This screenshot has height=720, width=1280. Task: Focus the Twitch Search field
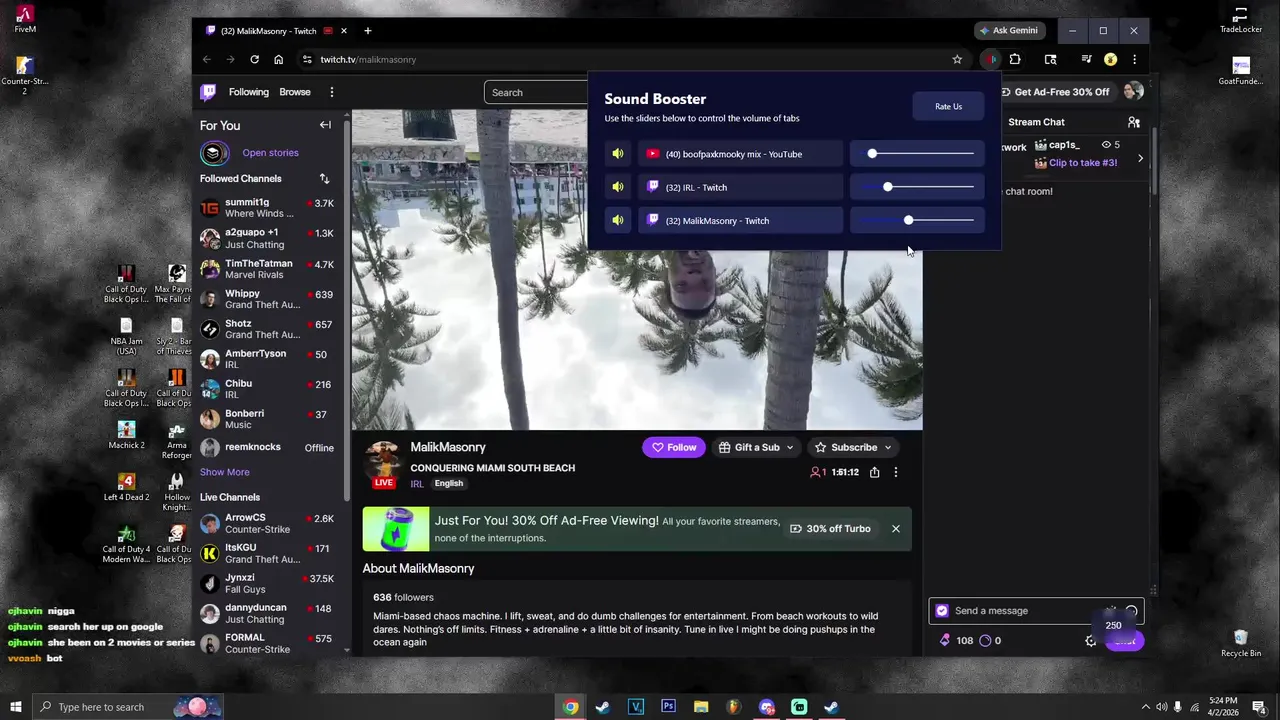535,92
